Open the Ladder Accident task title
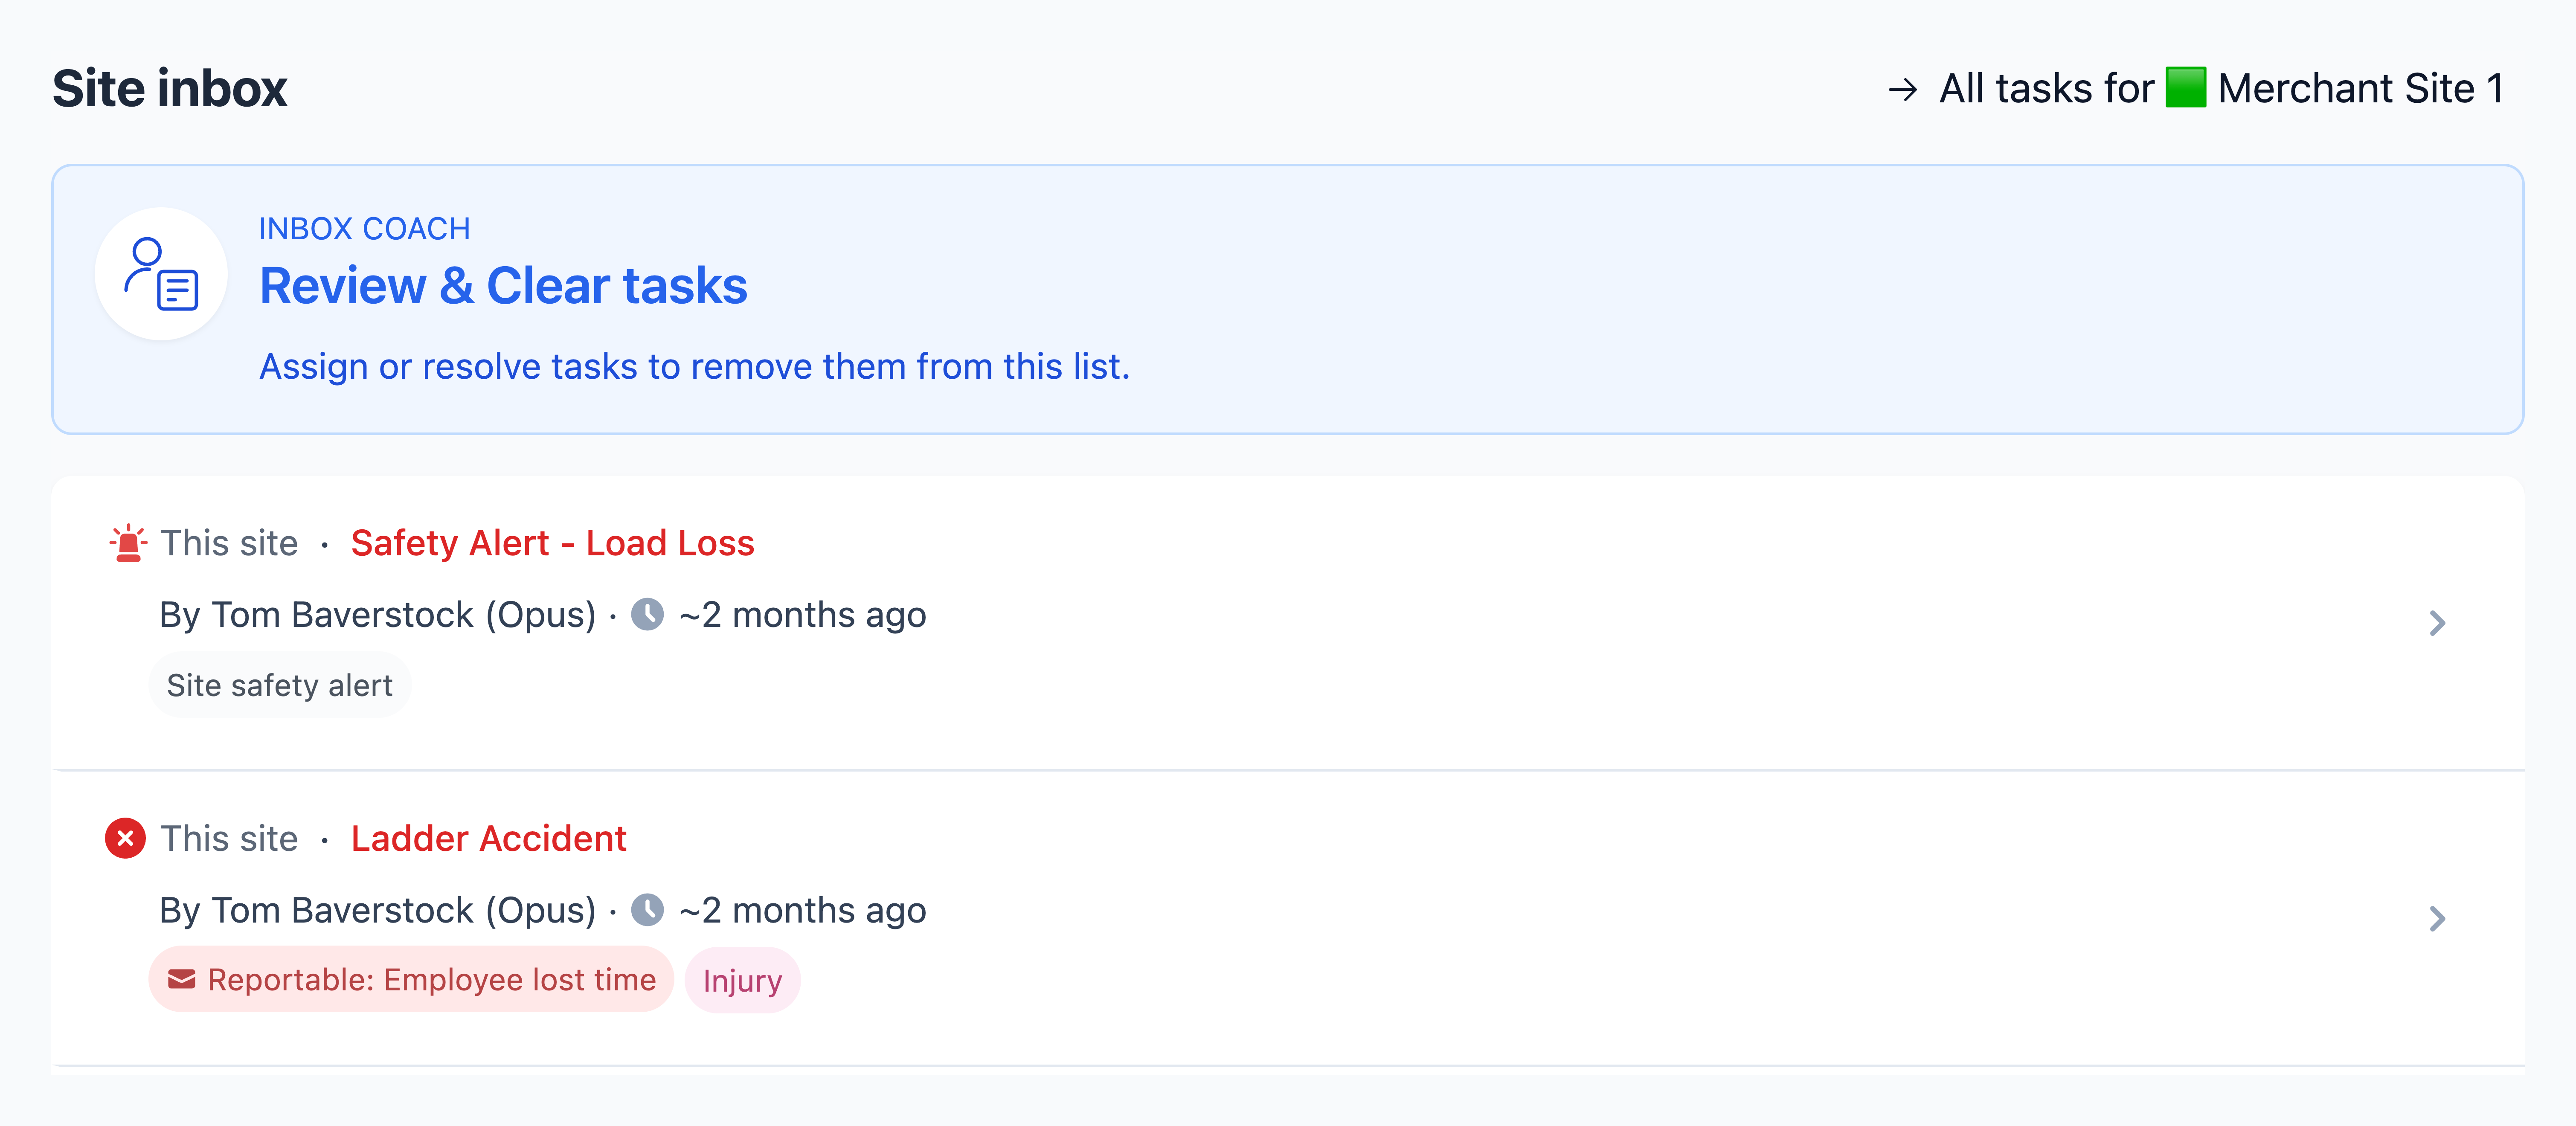 [x=488, y=838]
